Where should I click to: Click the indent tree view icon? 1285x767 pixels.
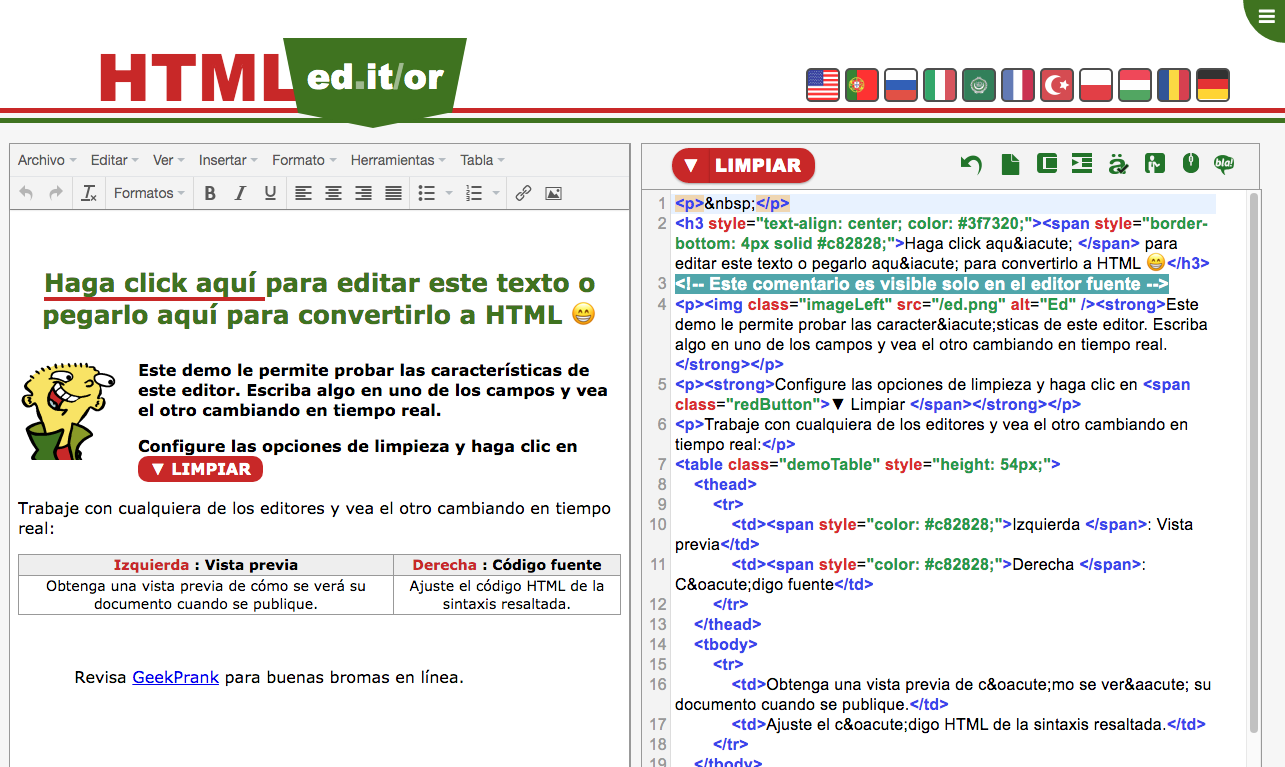[1081, 163]
